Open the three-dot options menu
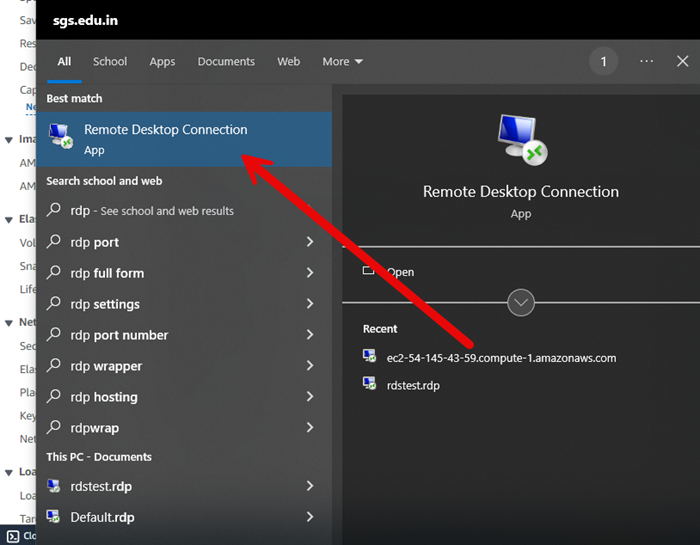This screenshot has height=545, width=700. tap(646, 61)
